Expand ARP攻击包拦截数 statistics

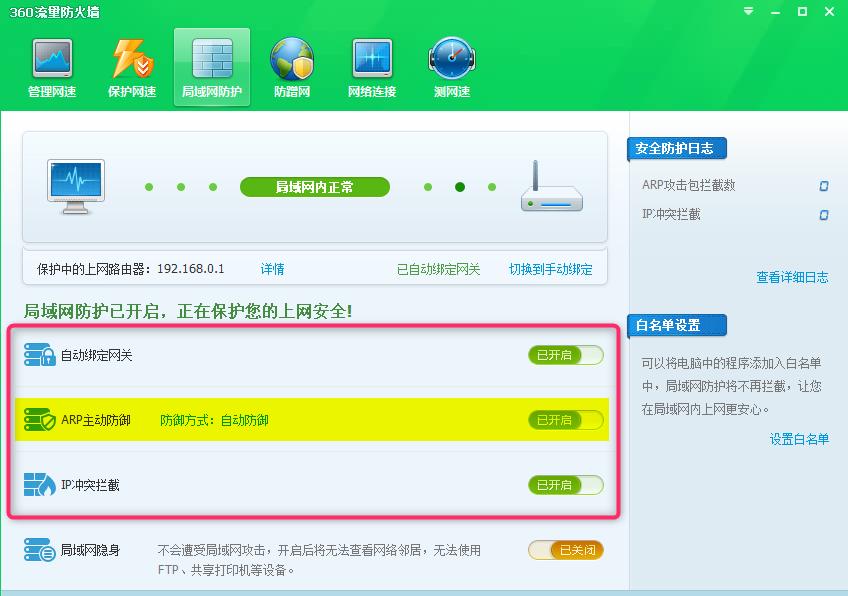click(x=823, y=186)
